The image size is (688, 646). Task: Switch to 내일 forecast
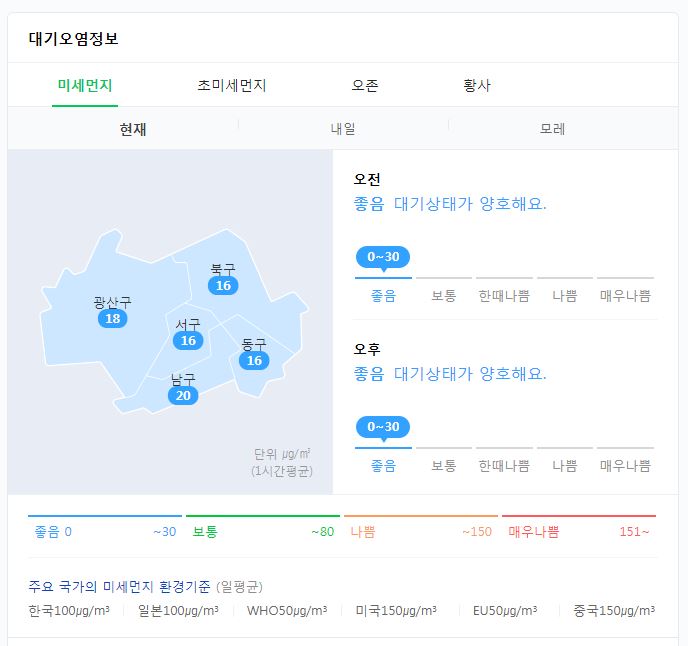pyautogui.click(x=343, y=129)
